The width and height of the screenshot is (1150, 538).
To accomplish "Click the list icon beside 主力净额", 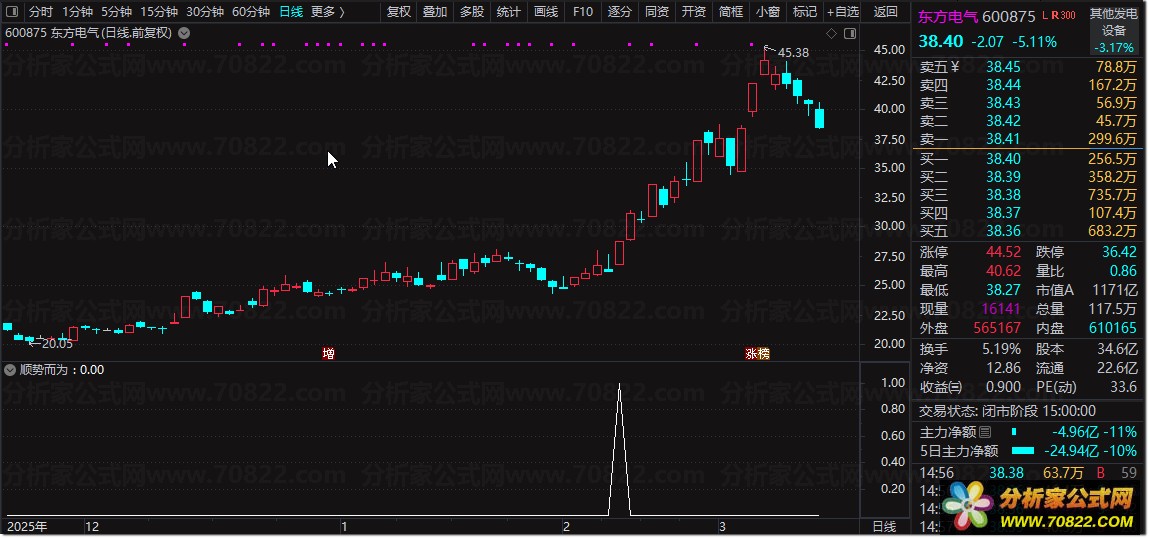I will [x=985, y=432].
